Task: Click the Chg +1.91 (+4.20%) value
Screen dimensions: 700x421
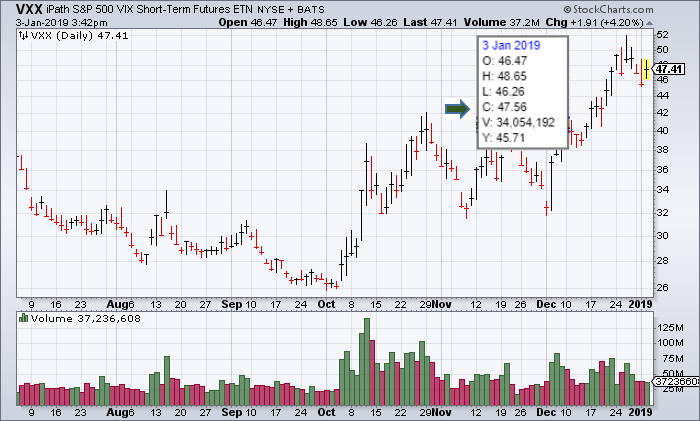Action: [x=594, y=22]
